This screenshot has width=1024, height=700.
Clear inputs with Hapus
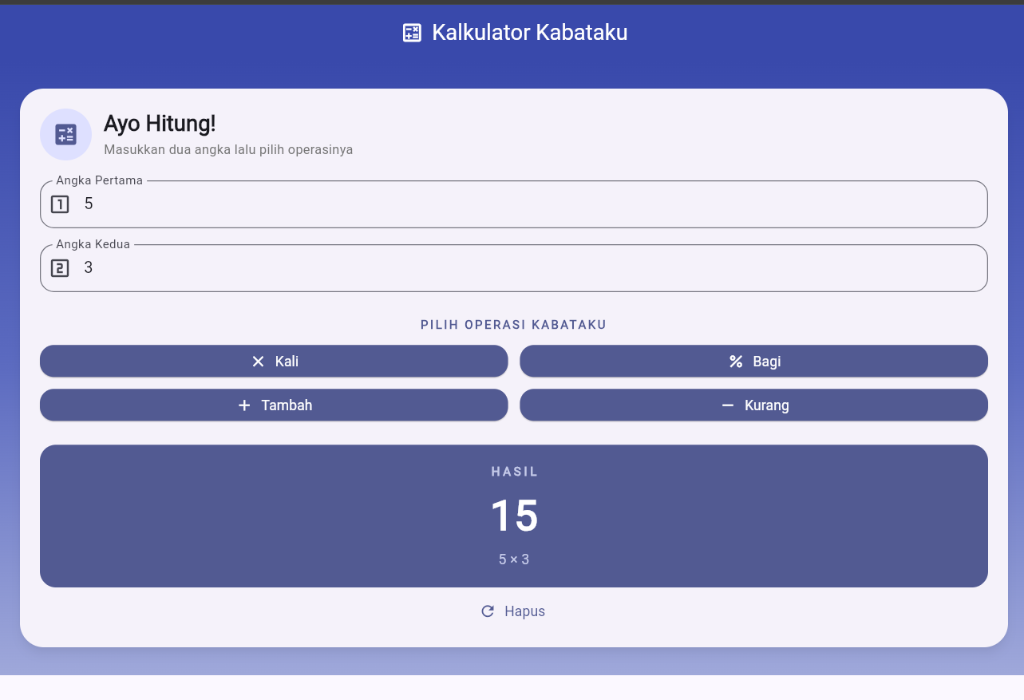point(513,611)
